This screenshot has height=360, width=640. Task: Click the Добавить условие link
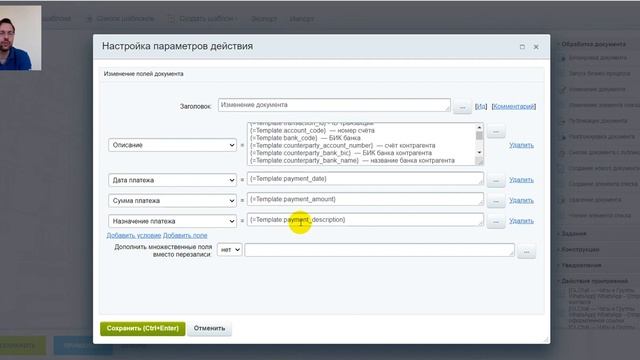pyautogui.click(x=134, y=236)
